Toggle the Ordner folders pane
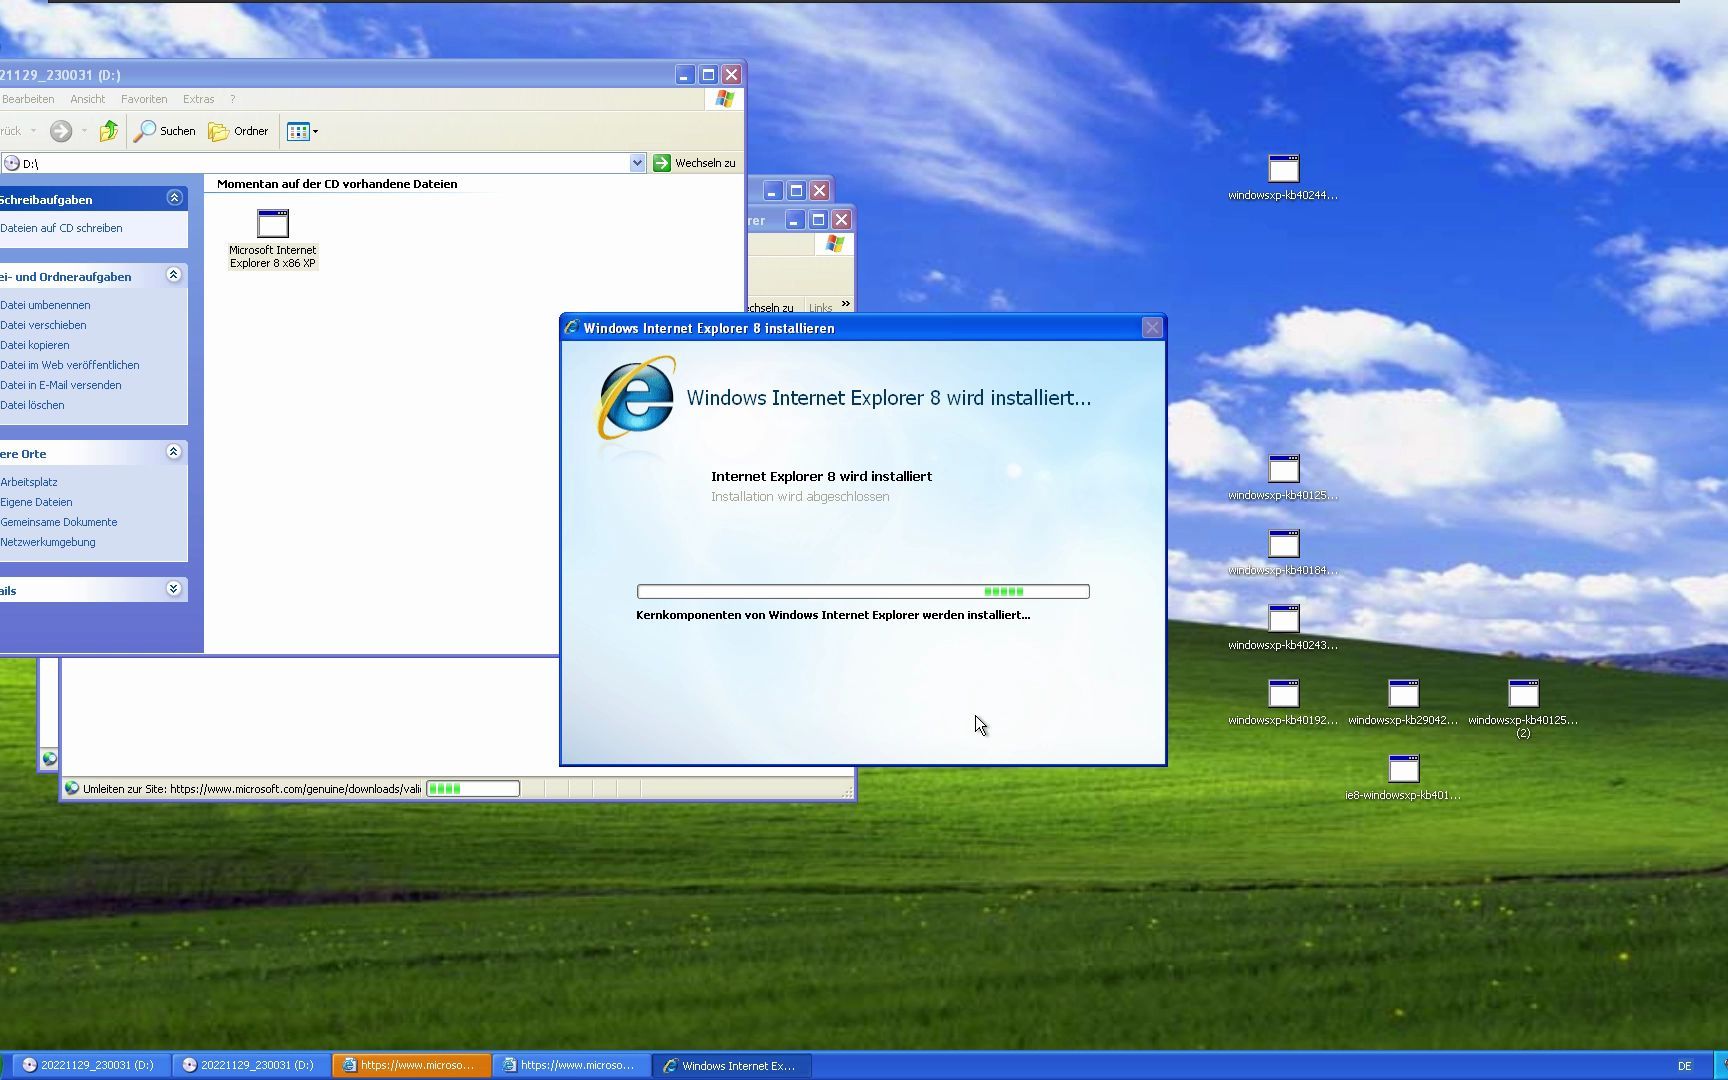 (x=238, y=131)
